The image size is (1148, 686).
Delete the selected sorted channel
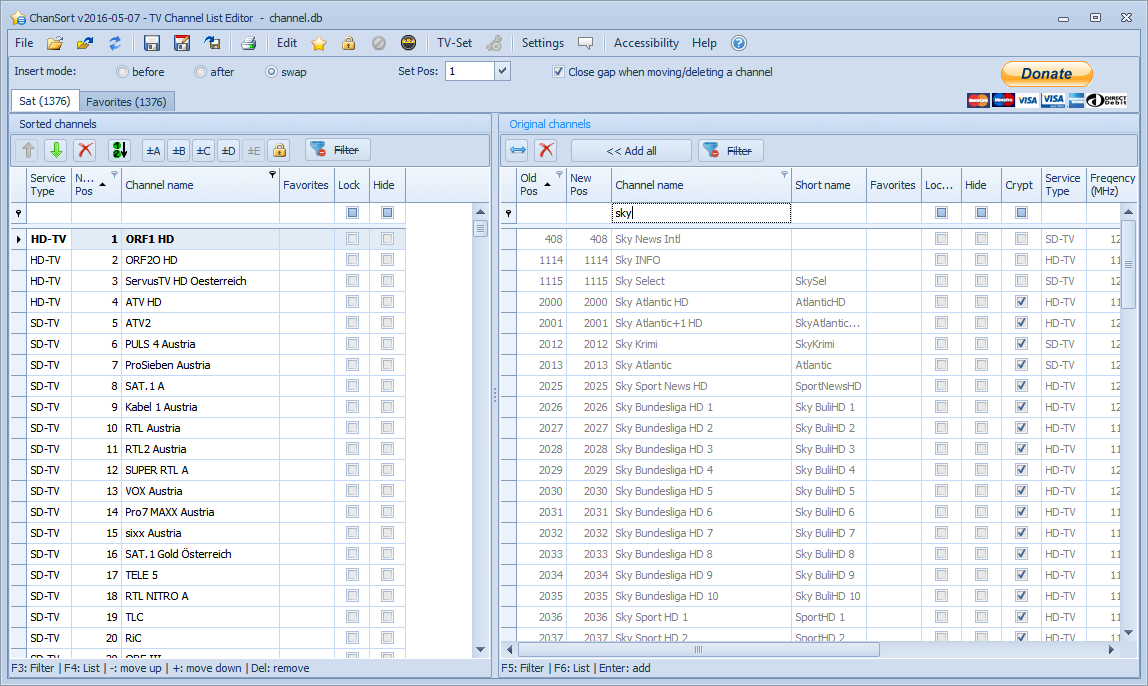[x=83, y=149]
